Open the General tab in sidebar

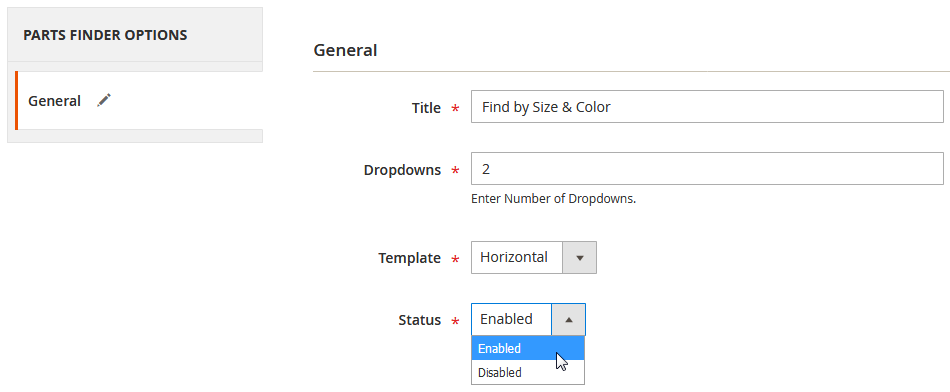click(x=139, y=101)
